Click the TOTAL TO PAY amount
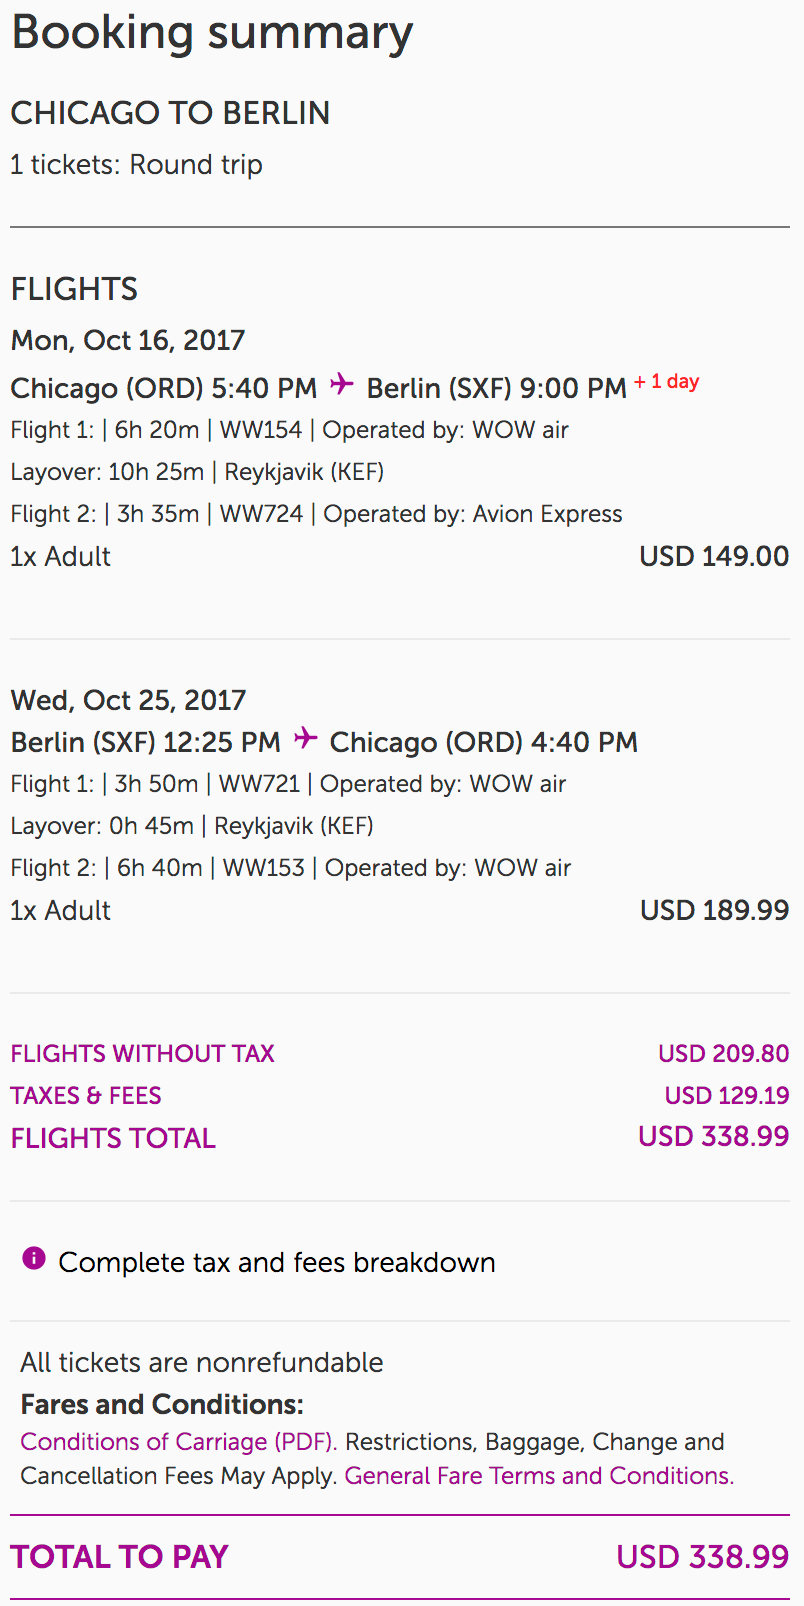Screen dimensions: 804x1606 [702, 1557]
